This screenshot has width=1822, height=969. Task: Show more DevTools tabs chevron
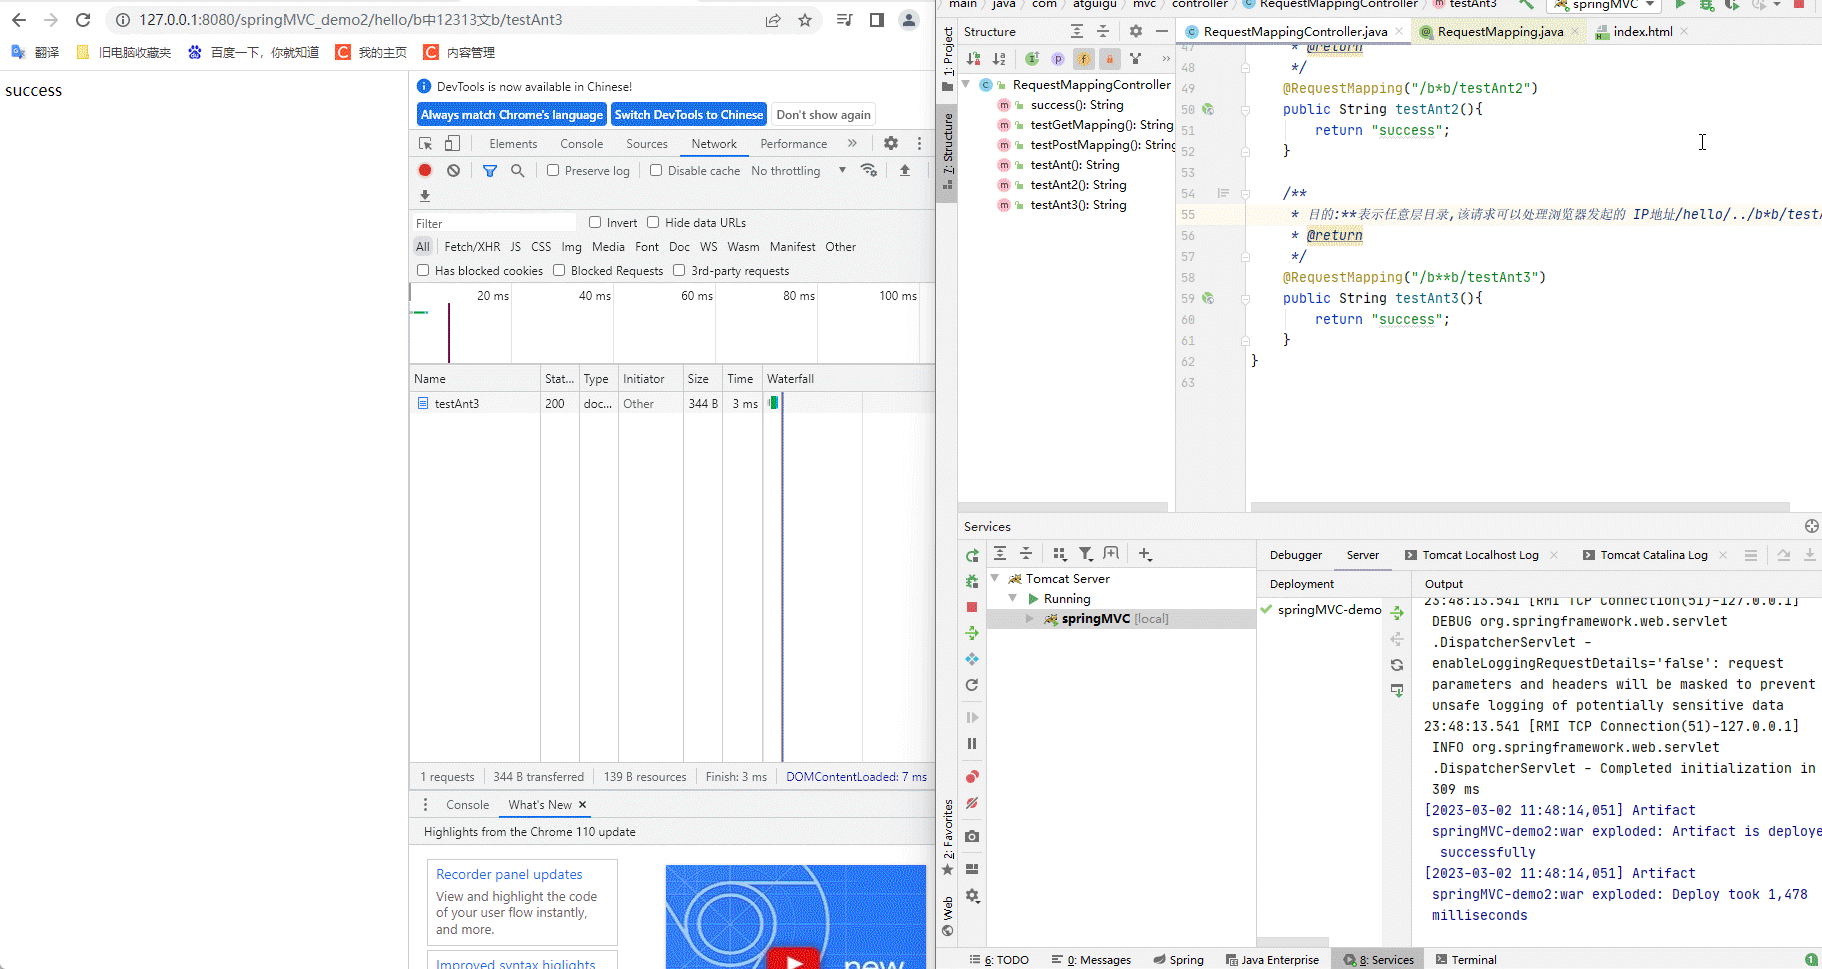point(852,144)
